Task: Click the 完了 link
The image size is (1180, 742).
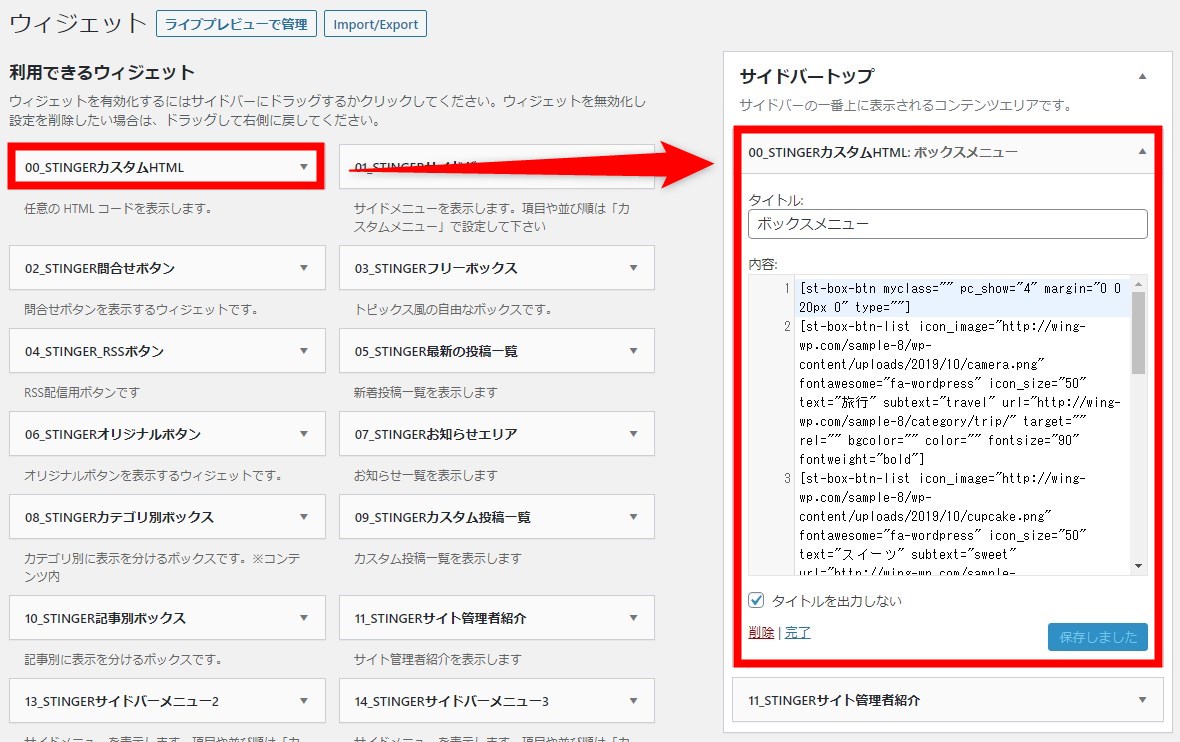Action: (x=797, y=632)
